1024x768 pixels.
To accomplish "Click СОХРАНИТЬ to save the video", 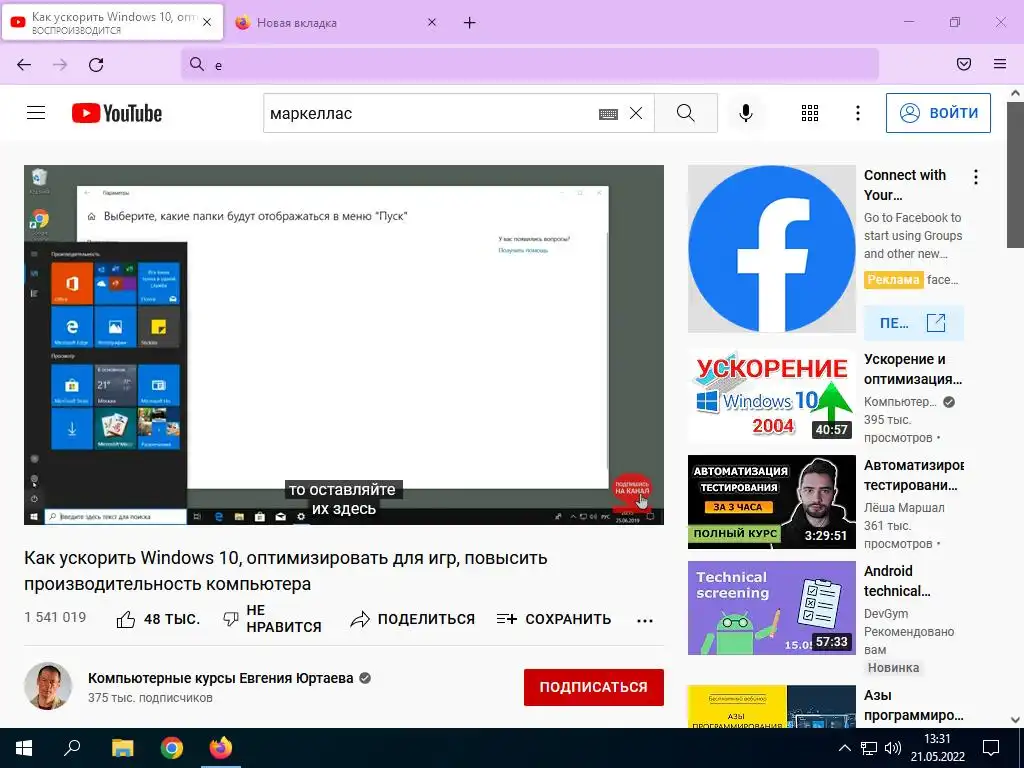I will pos(554,619).
